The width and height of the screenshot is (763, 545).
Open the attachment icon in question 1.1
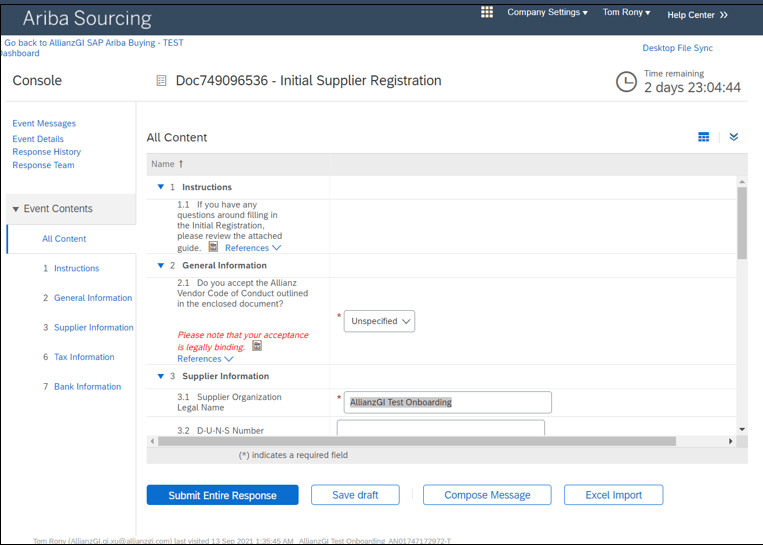click(213, 247)
